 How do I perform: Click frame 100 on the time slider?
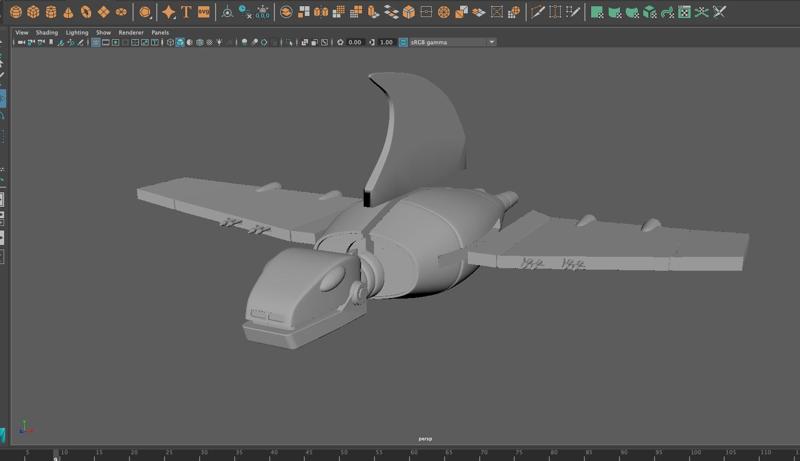(x=695, y=453)
